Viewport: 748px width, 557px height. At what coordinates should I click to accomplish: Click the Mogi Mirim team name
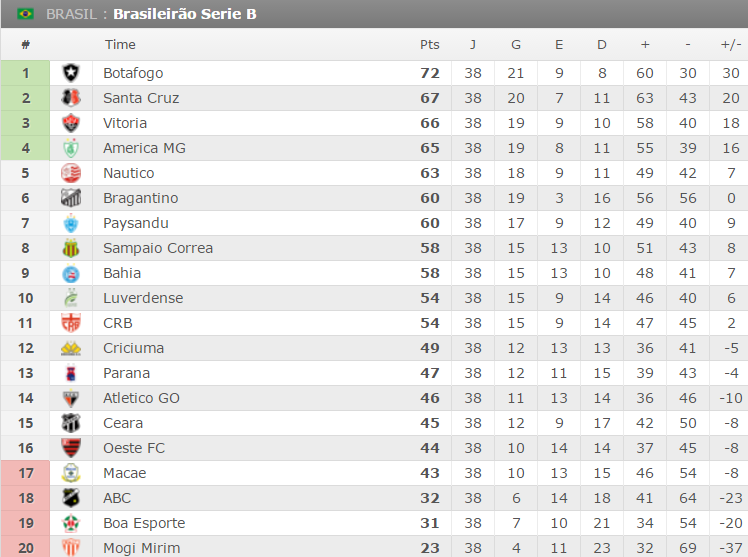pyautogui.click(x=142, y=548)
